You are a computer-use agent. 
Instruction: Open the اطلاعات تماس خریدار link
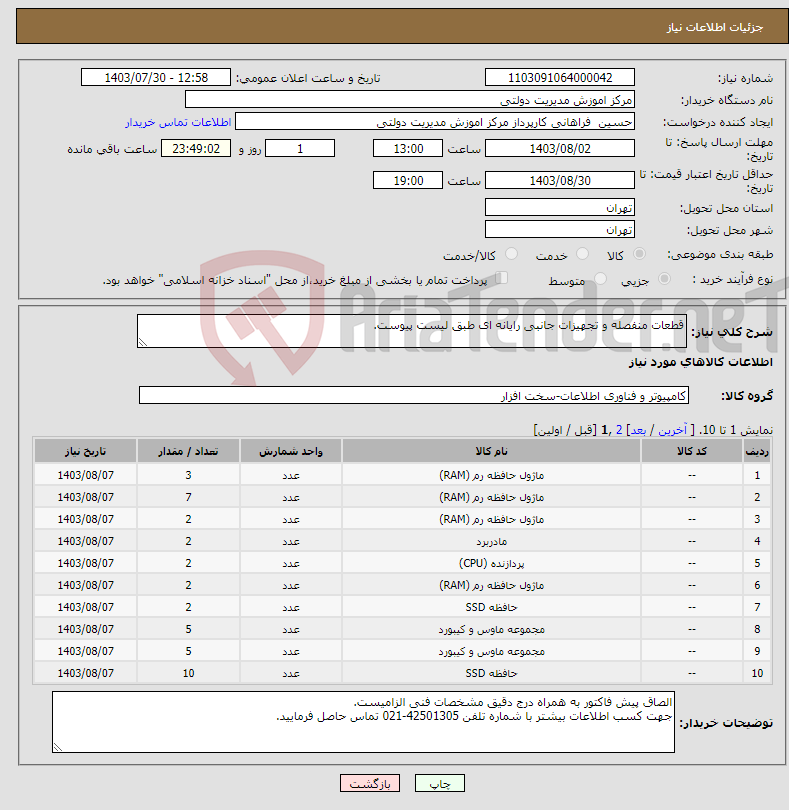coord(178,122)
